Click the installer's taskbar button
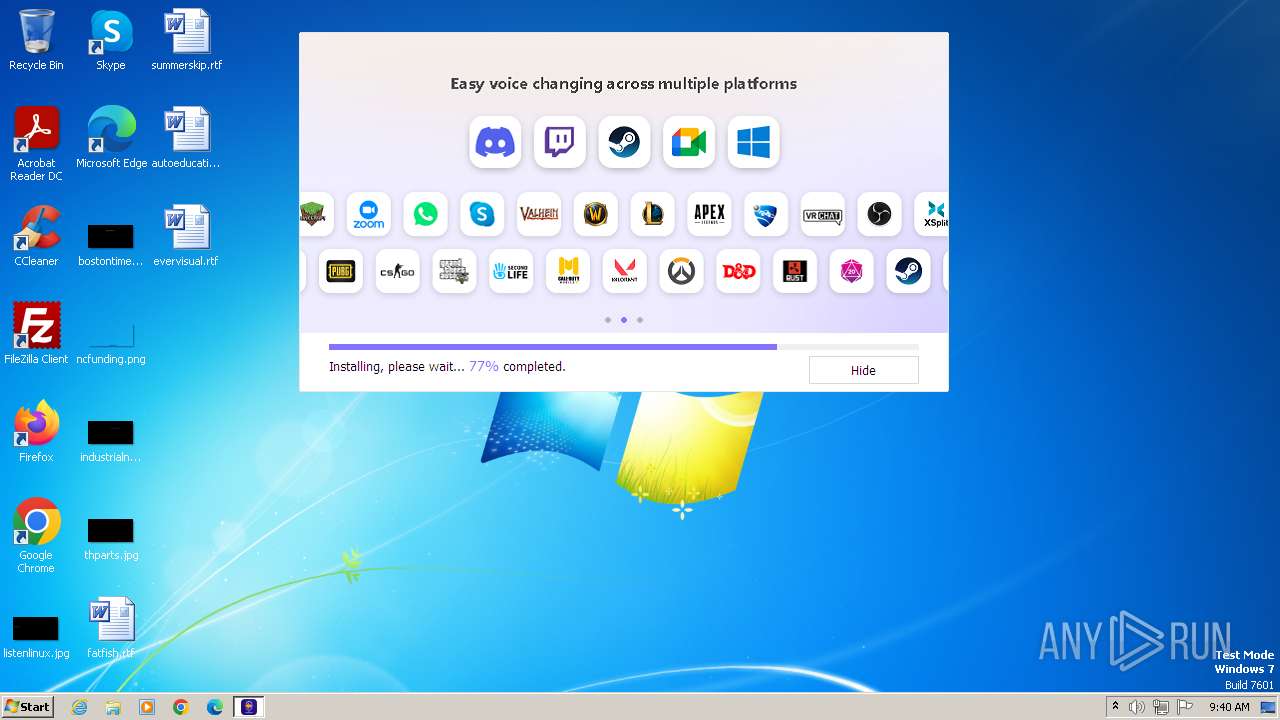The width and height of the screenshot is (1280, 720). click(249, 707)
